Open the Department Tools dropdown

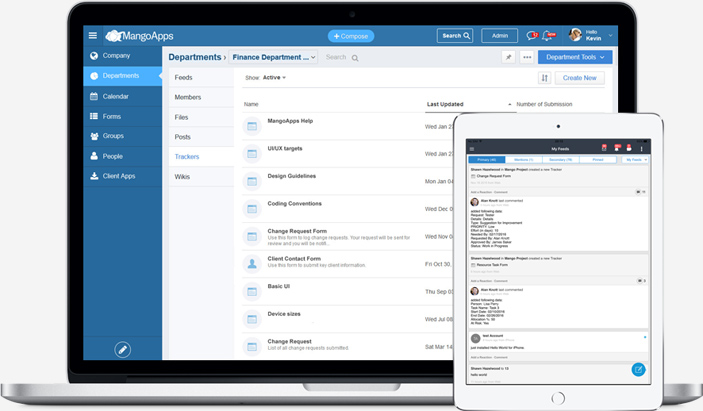pos(575,57)
